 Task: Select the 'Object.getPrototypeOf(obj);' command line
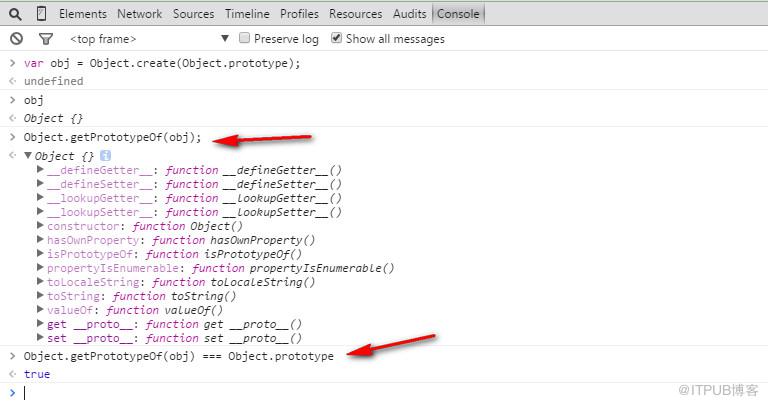point(112,137)
